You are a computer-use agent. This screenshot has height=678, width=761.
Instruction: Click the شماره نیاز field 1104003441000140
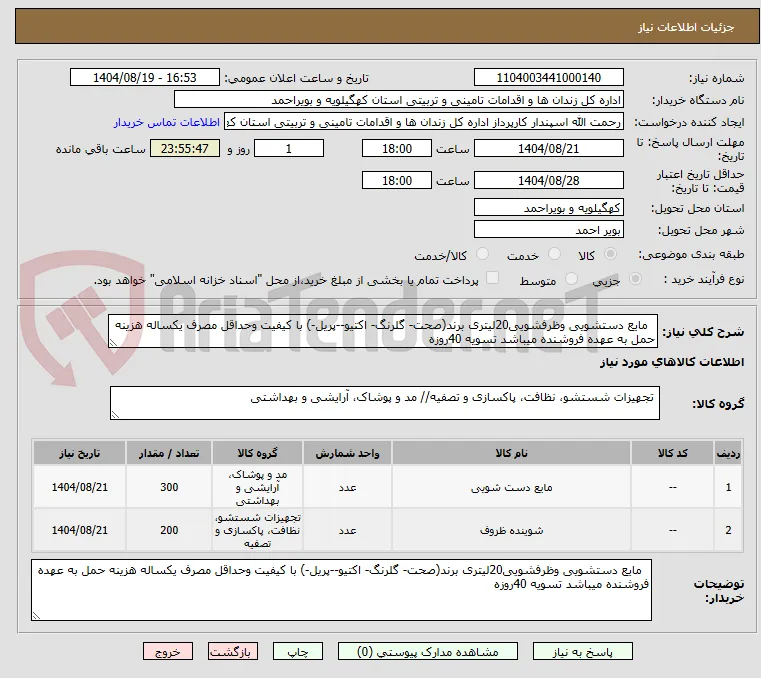pos(548,78)
